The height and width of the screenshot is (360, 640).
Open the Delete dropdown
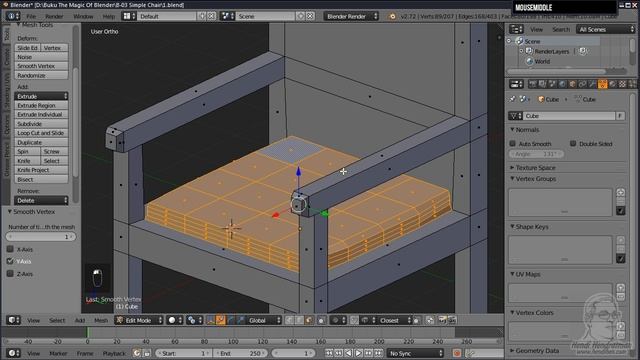tap(41, 200)
